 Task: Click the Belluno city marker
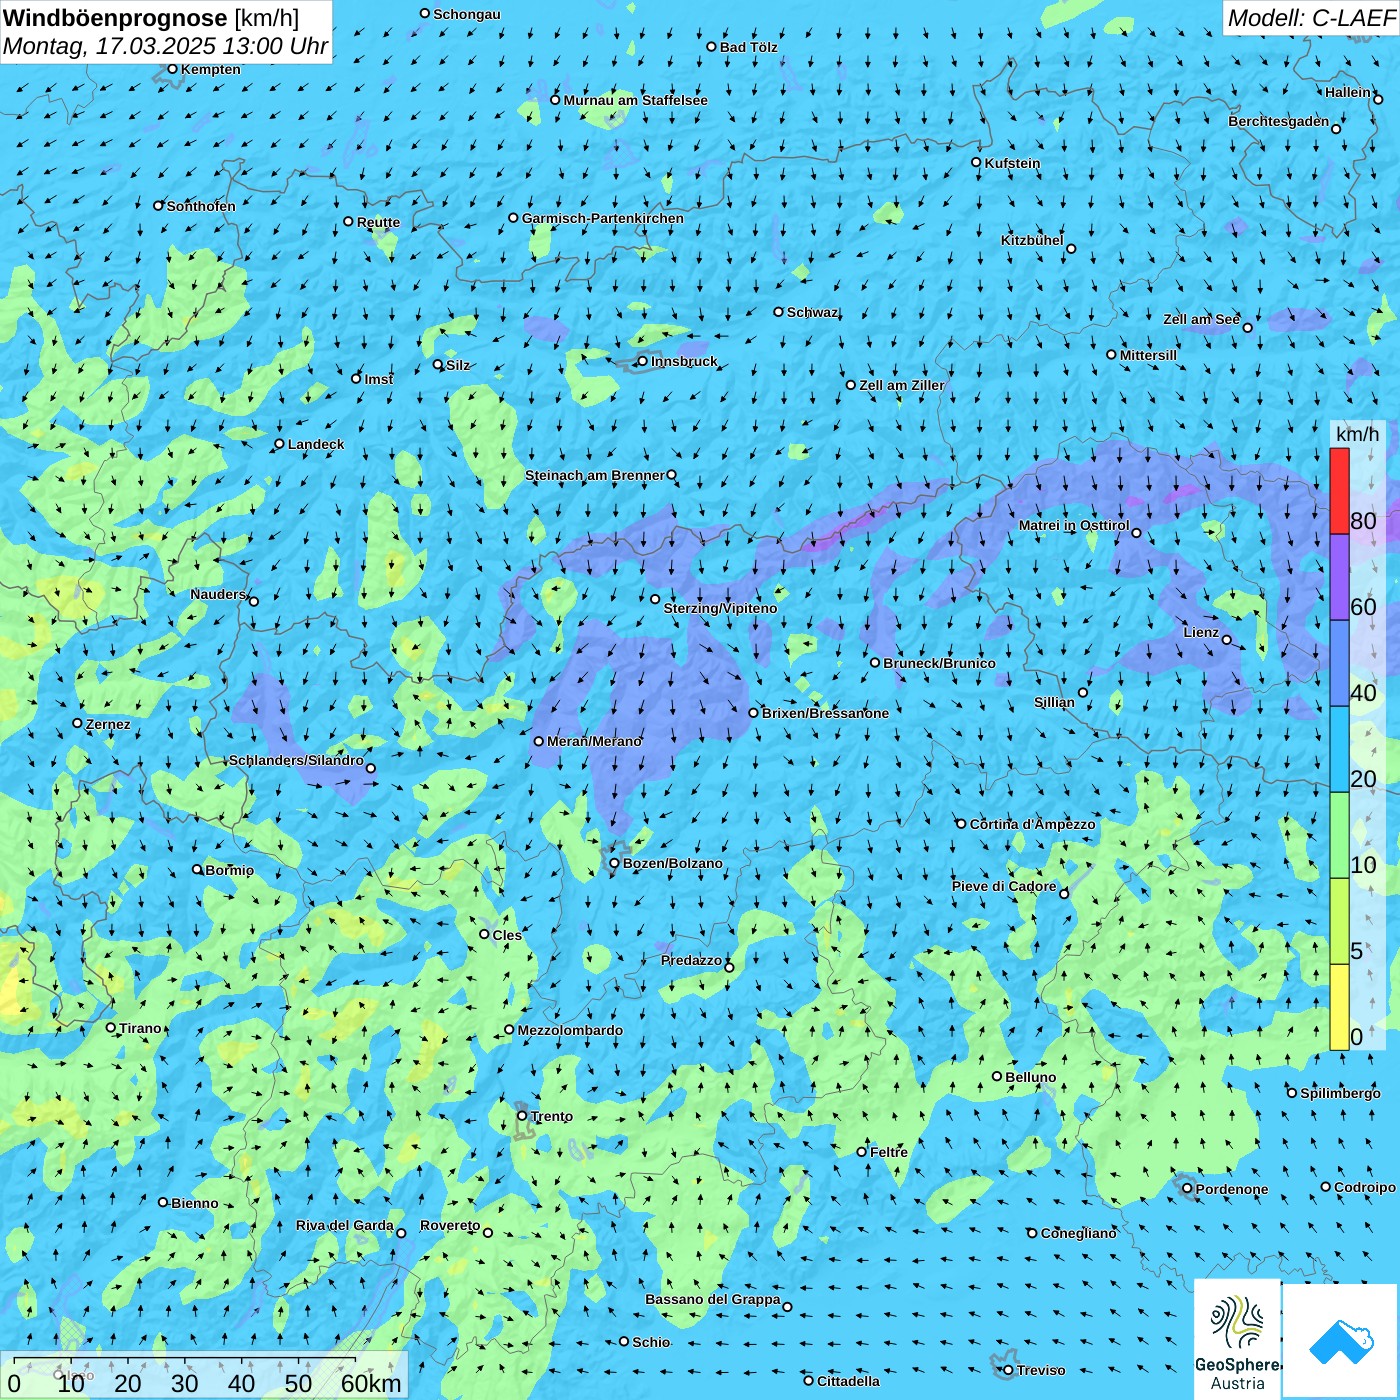997,1076
